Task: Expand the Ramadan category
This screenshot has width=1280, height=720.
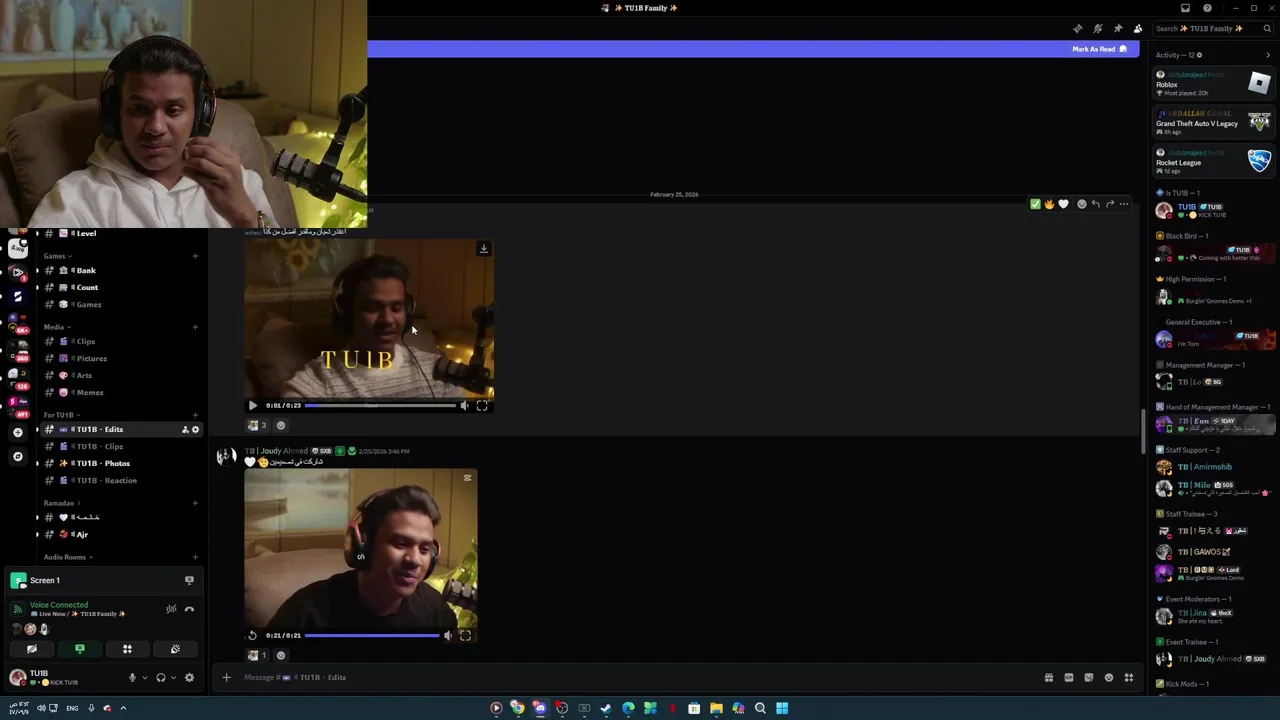Action: tap(60, 504)
